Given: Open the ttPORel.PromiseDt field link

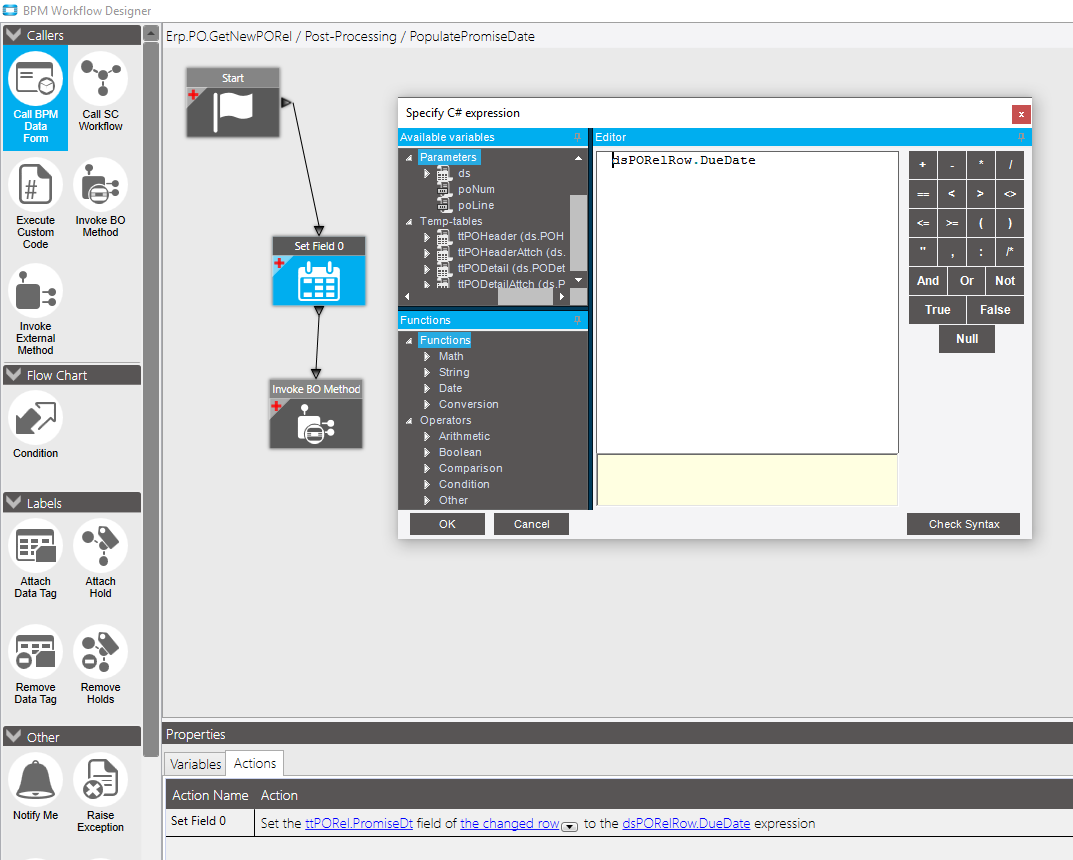Looking at the screenshot, I should click(x=358, y=824).
